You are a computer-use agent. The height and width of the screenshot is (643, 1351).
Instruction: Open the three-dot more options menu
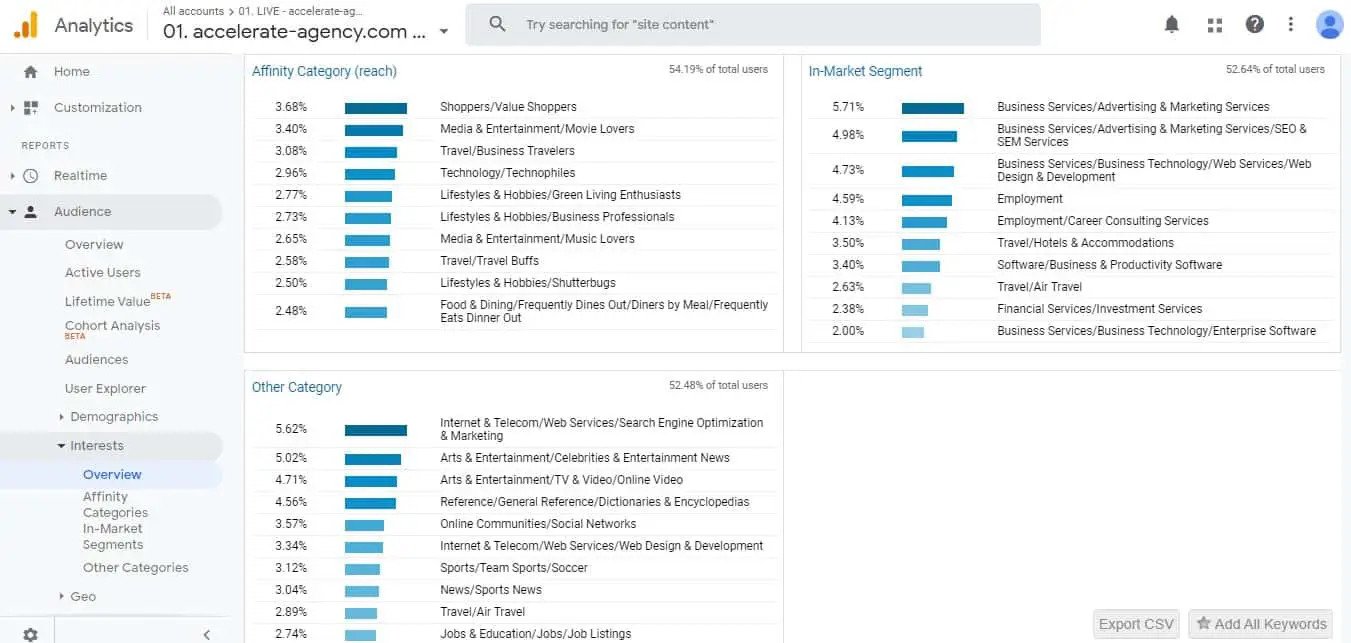point(1291,25)
